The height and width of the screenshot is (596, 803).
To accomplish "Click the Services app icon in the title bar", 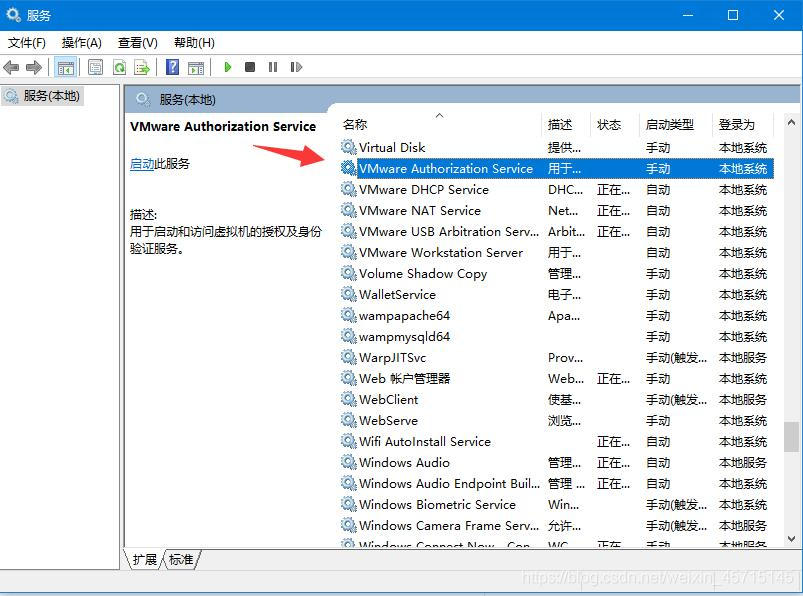I will click(13, 15).
